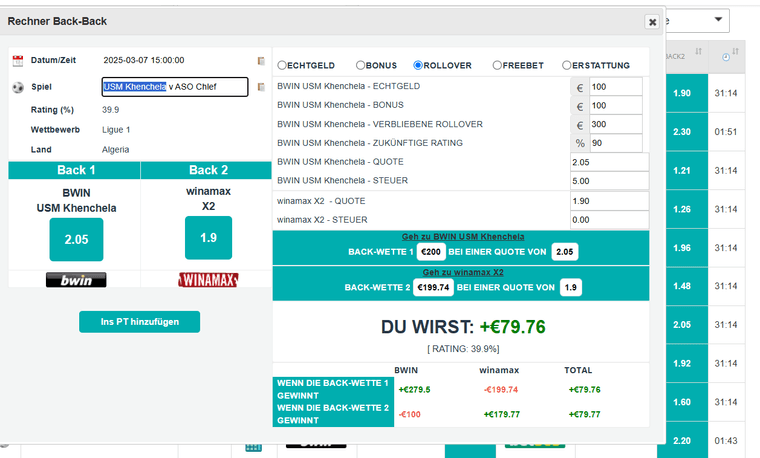This screenshot has height=458, width=760.
Task: Close the Rechner Back-Back dialog
Action: coord(652,22)
